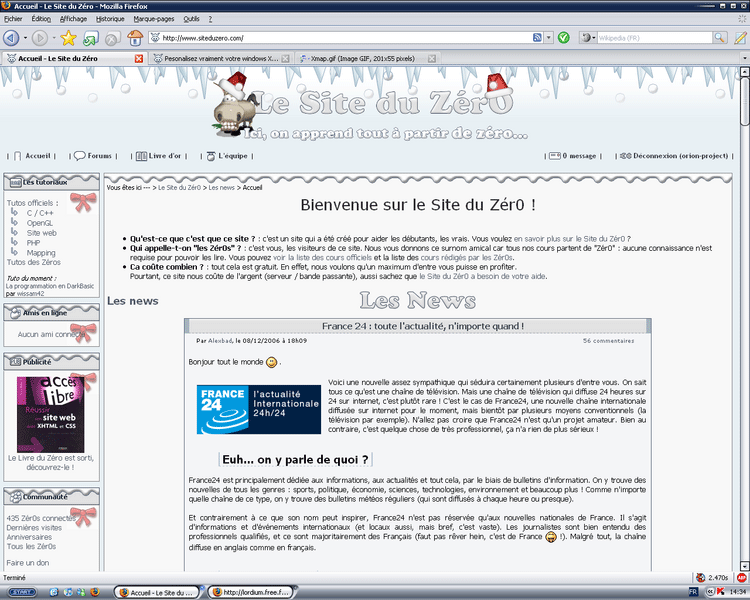This screenshot has height=600, width=750.
Task: Open La programmation en DarkBasic tutorial link
Action: tap(50, 286)
